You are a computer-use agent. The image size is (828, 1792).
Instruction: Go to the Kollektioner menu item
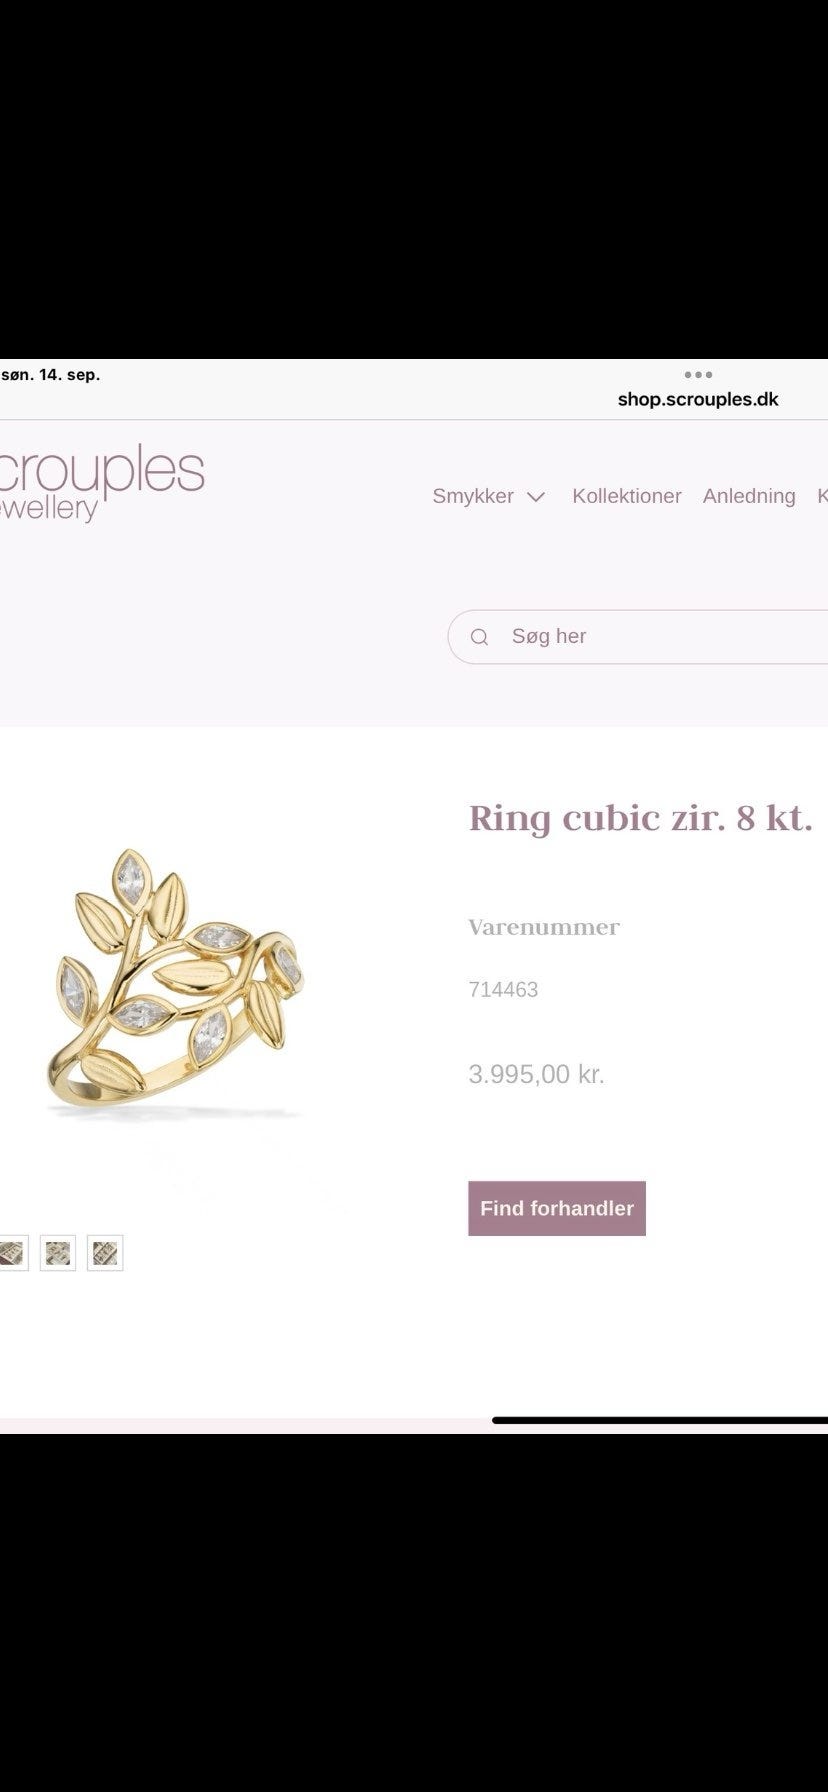(627, 496)
